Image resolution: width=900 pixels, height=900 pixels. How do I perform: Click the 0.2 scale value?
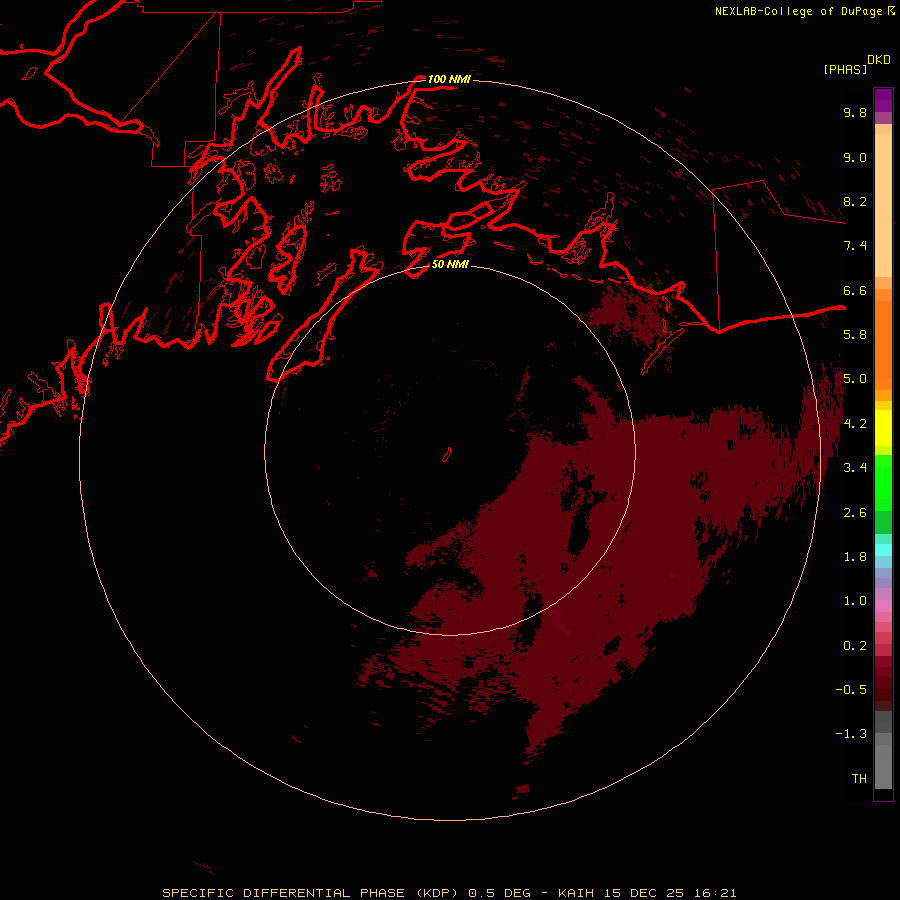click(x=855, y=646)
